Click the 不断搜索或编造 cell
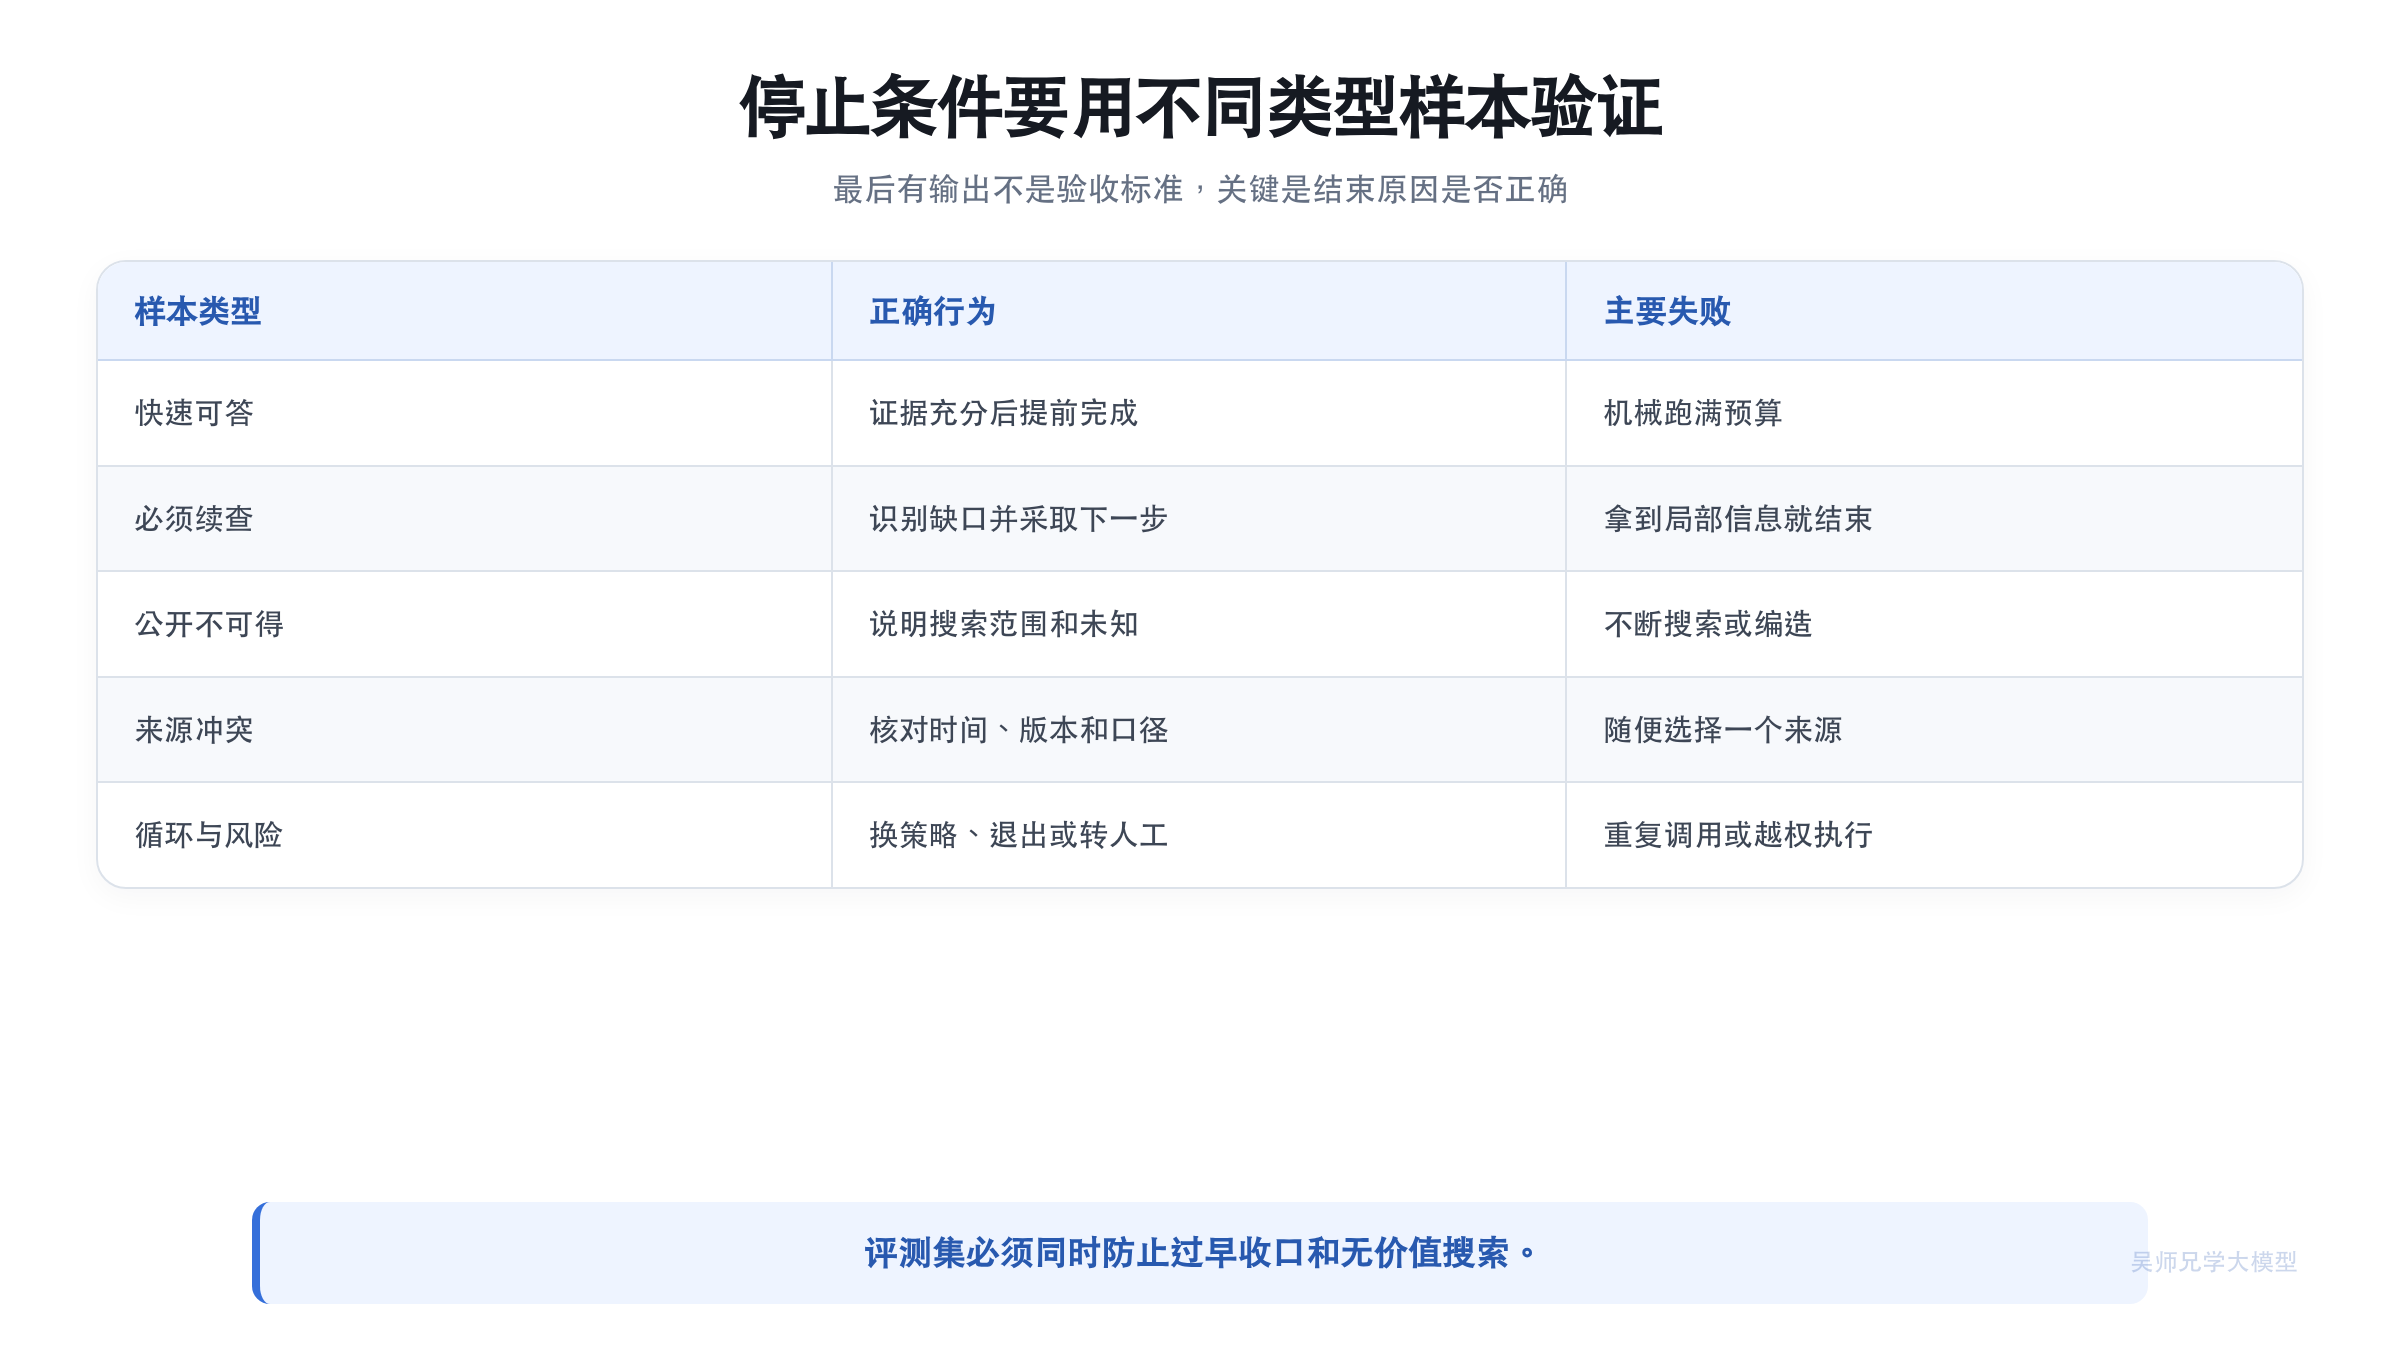Image resolution: width=2400 pixels, height=1350 pixels. 1934,624
